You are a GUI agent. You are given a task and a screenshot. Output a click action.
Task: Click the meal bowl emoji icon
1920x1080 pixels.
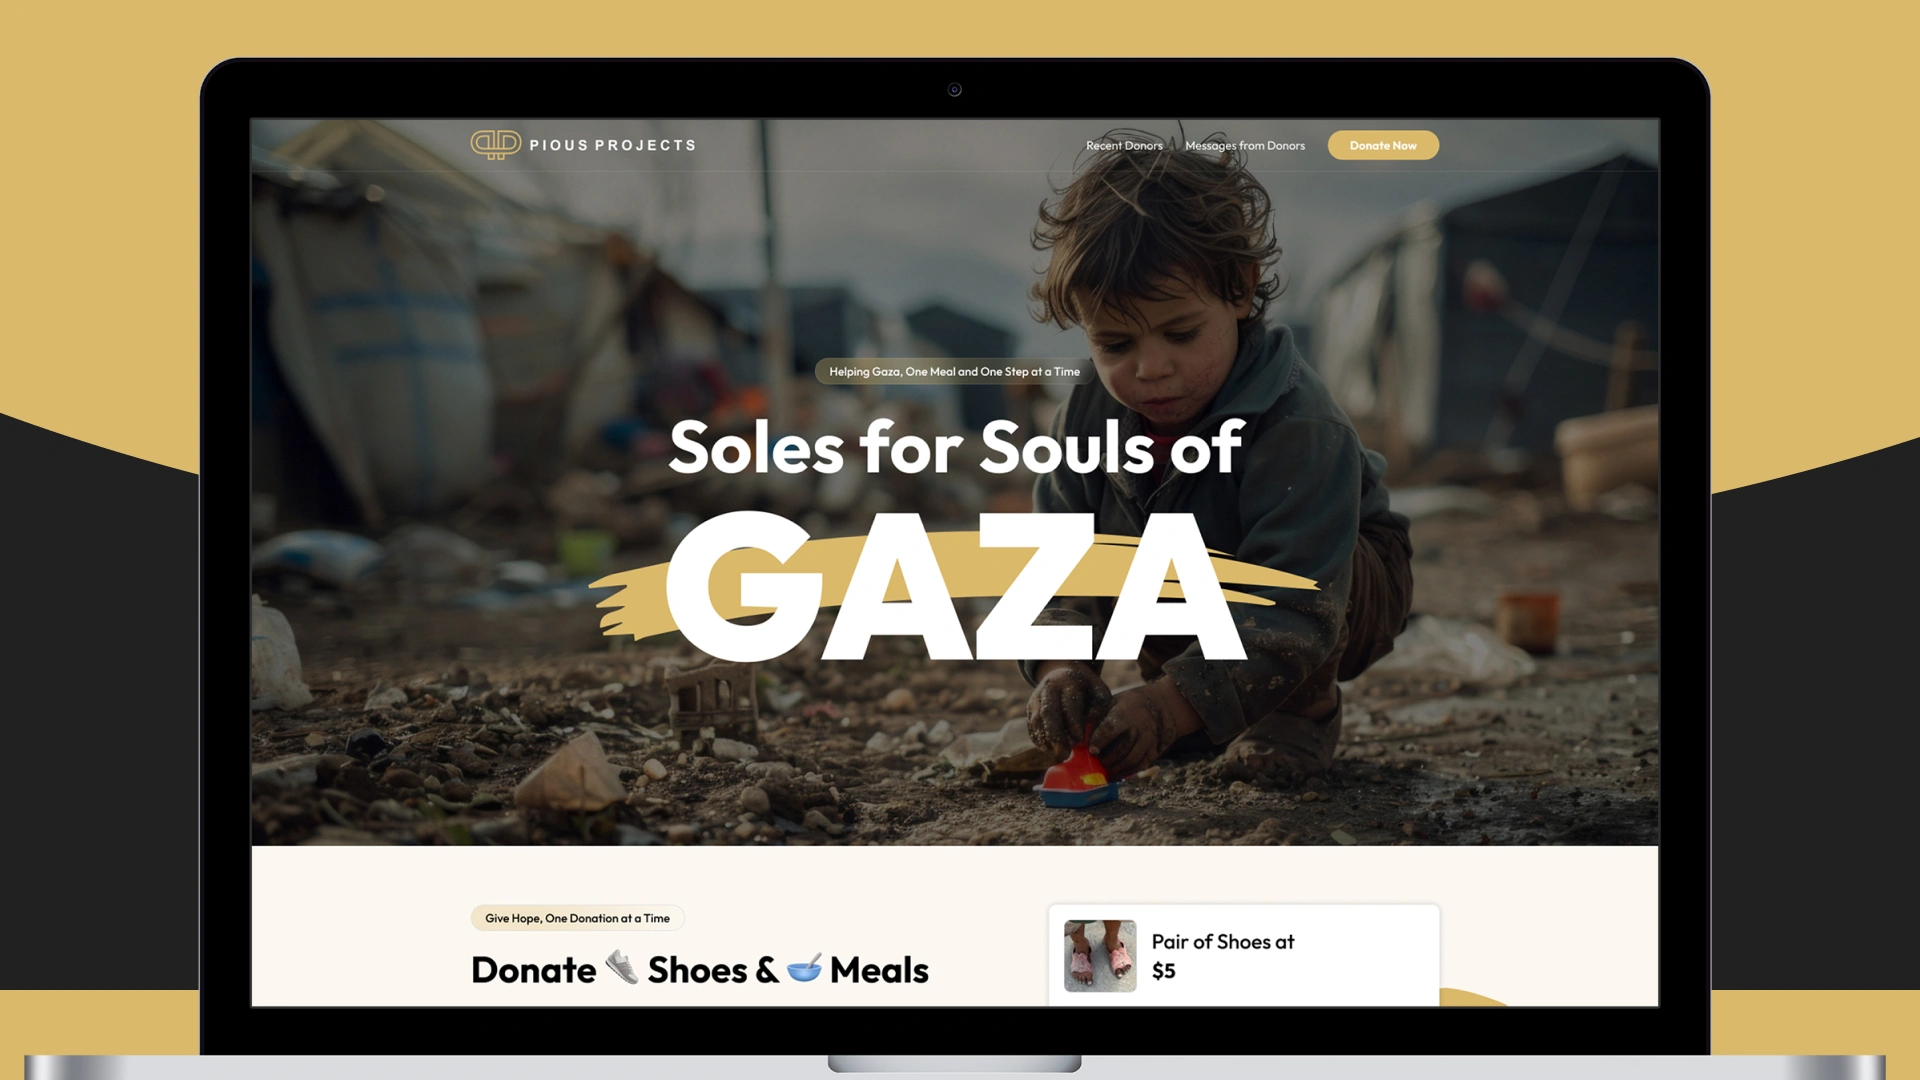[804, 968]
